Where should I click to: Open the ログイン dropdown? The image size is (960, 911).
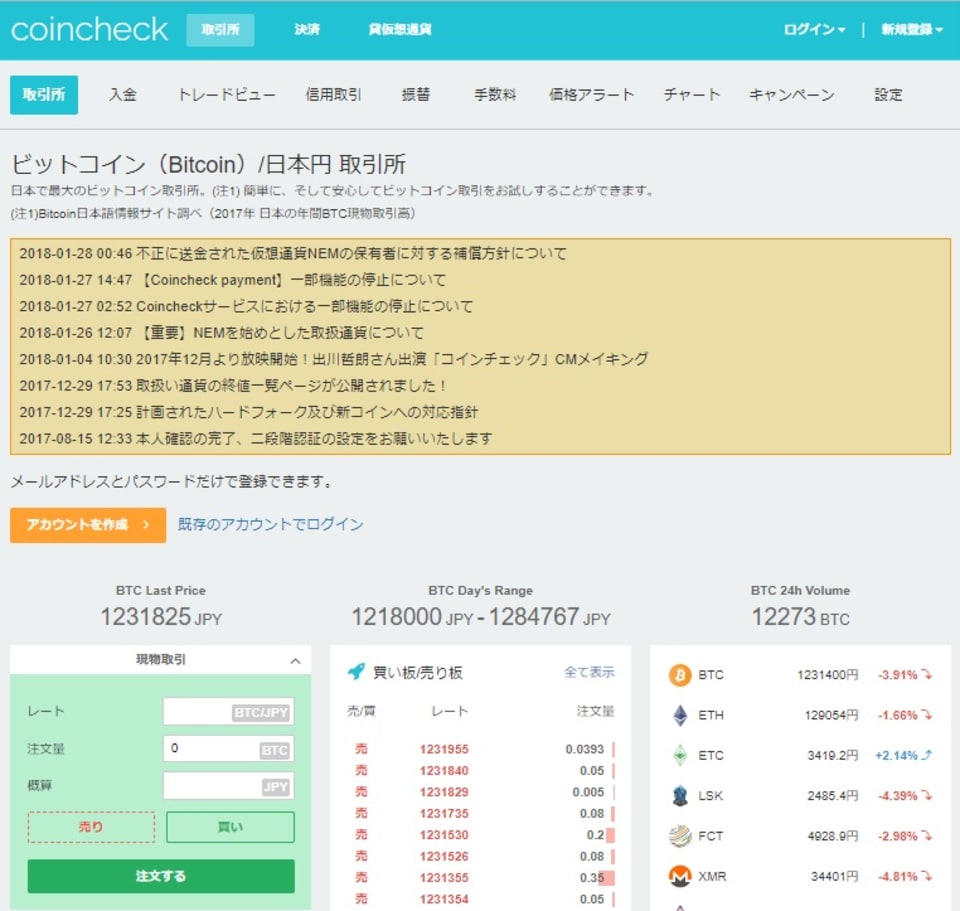point(814,29)
